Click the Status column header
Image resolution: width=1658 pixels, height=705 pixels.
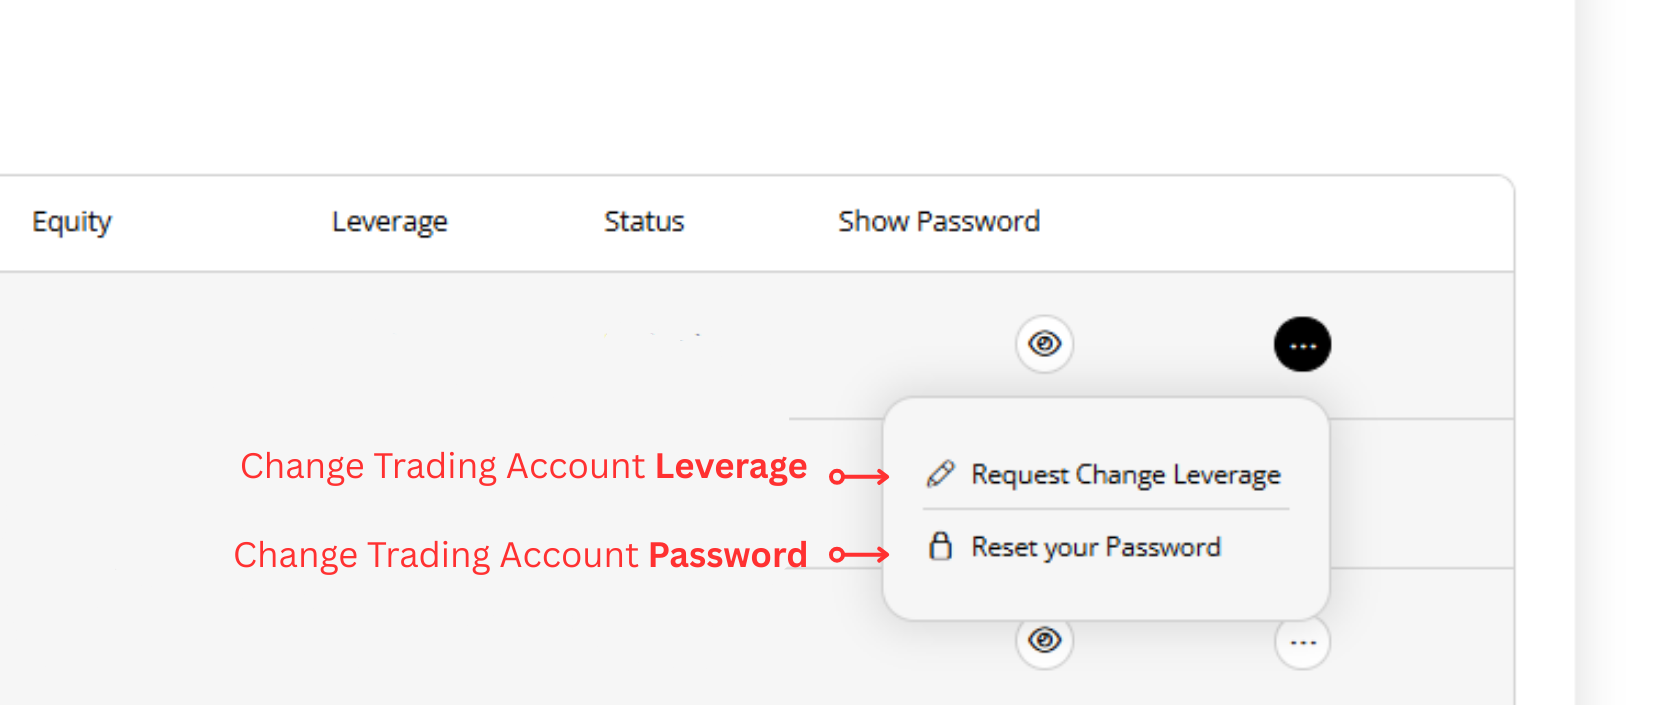644,221
